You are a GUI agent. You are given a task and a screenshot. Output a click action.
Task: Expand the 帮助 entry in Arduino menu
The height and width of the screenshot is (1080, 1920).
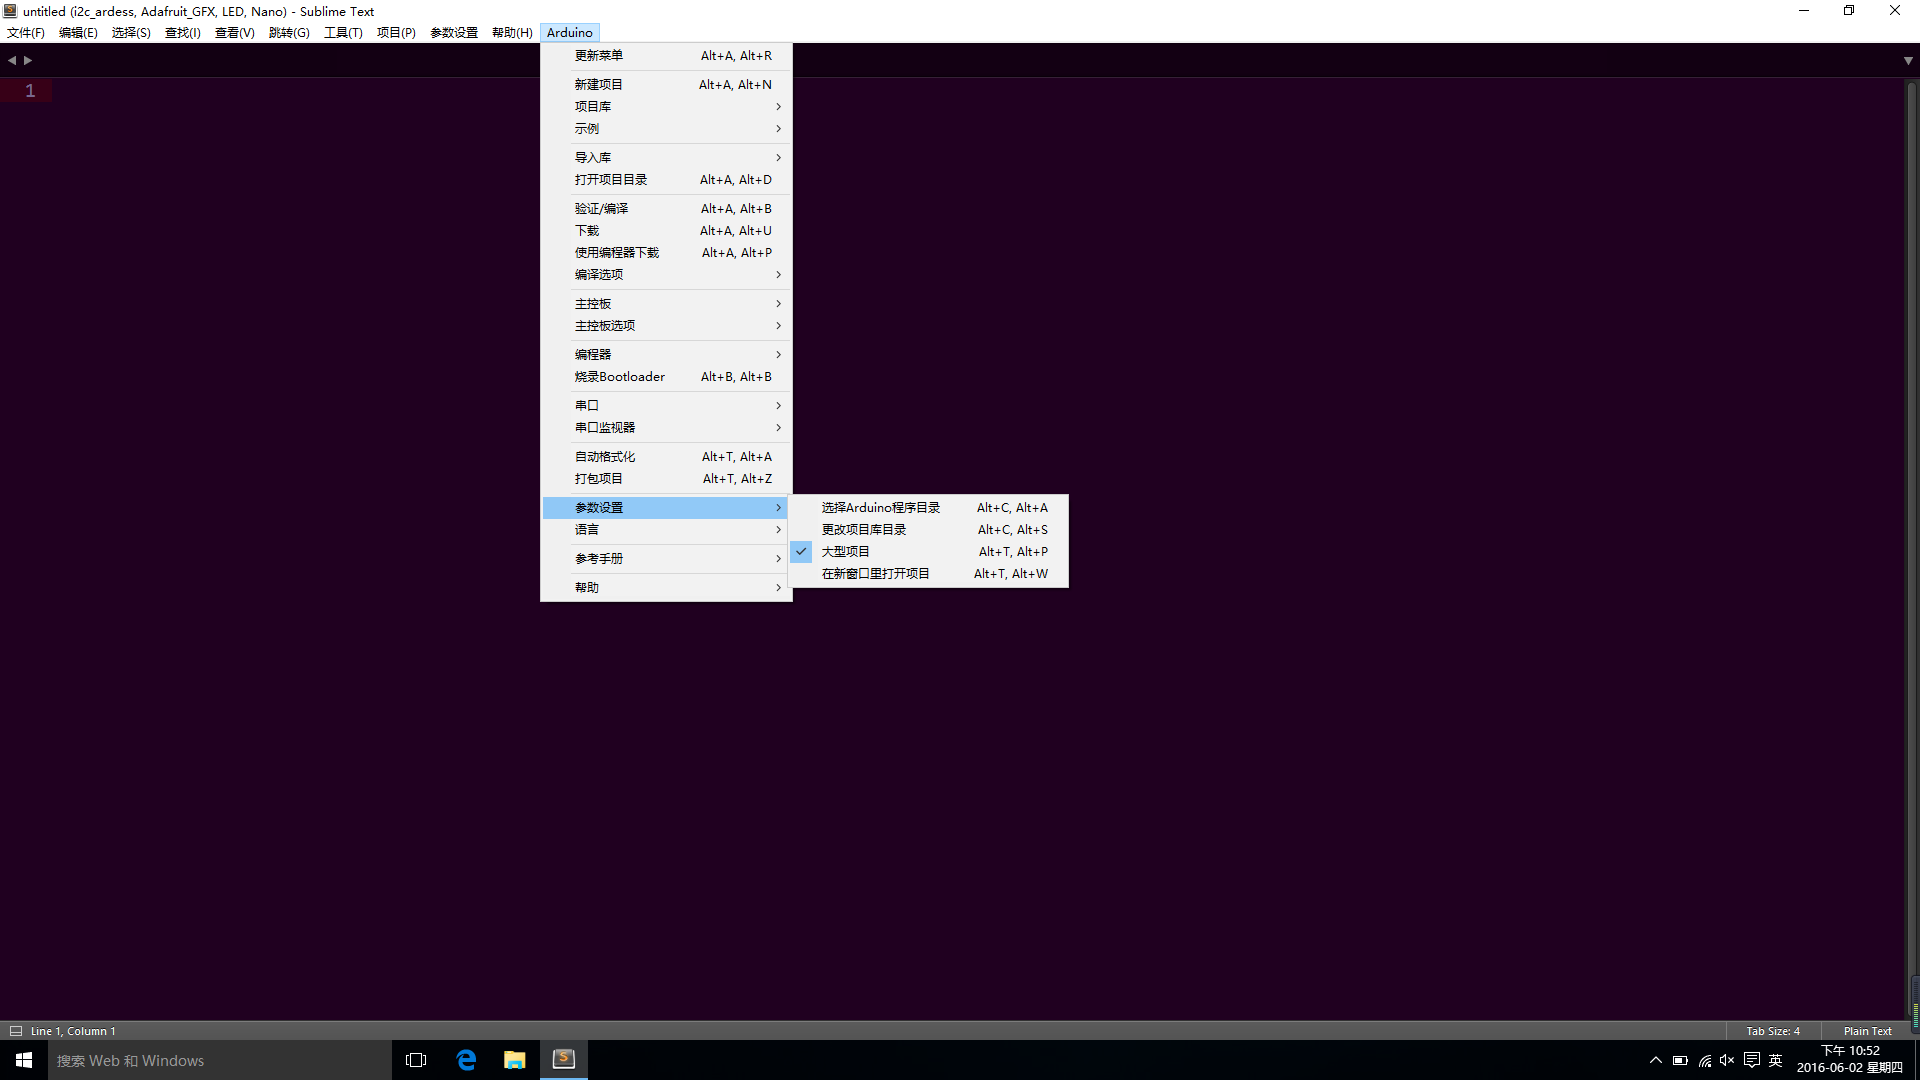(666, 587)
